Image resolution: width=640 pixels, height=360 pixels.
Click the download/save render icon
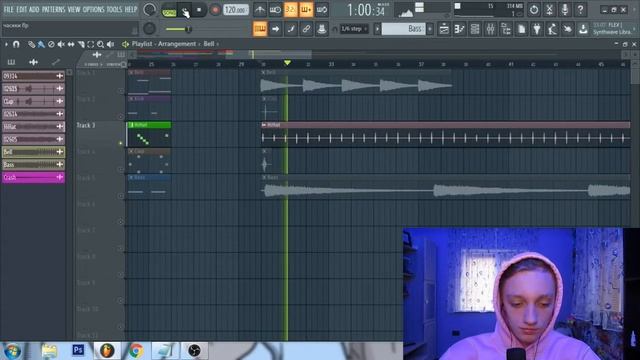pos(583,29)
